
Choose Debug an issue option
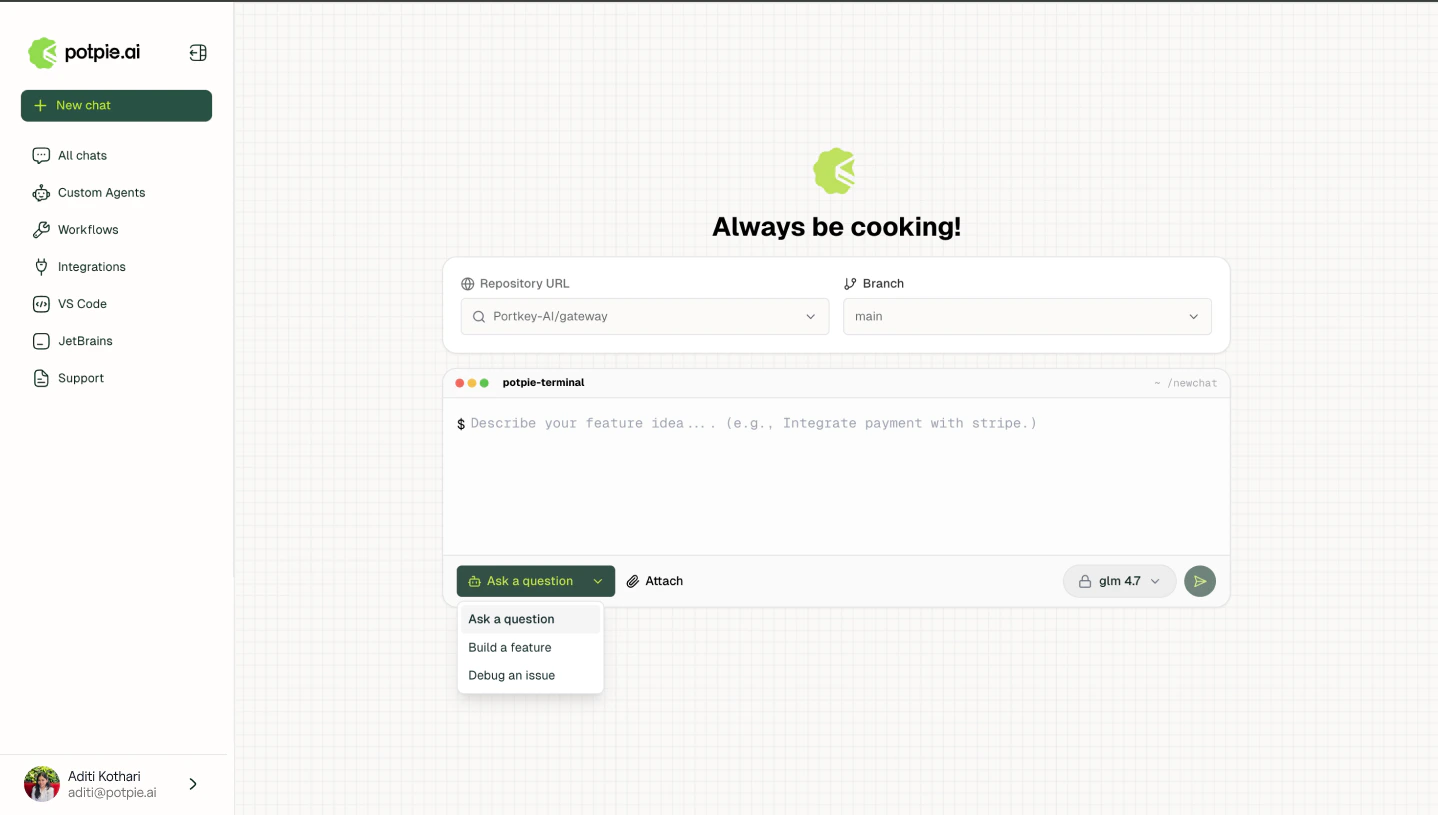[x=530, y=675]
